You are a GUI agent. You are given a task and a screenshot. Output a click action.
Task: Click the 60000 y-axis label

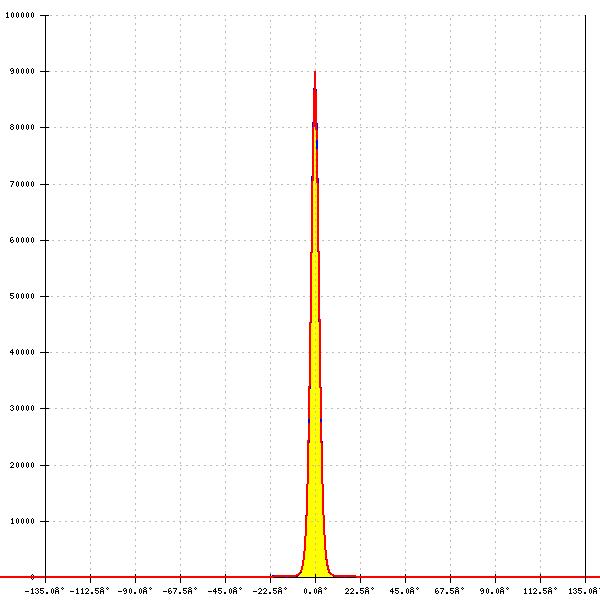(22, 240)
